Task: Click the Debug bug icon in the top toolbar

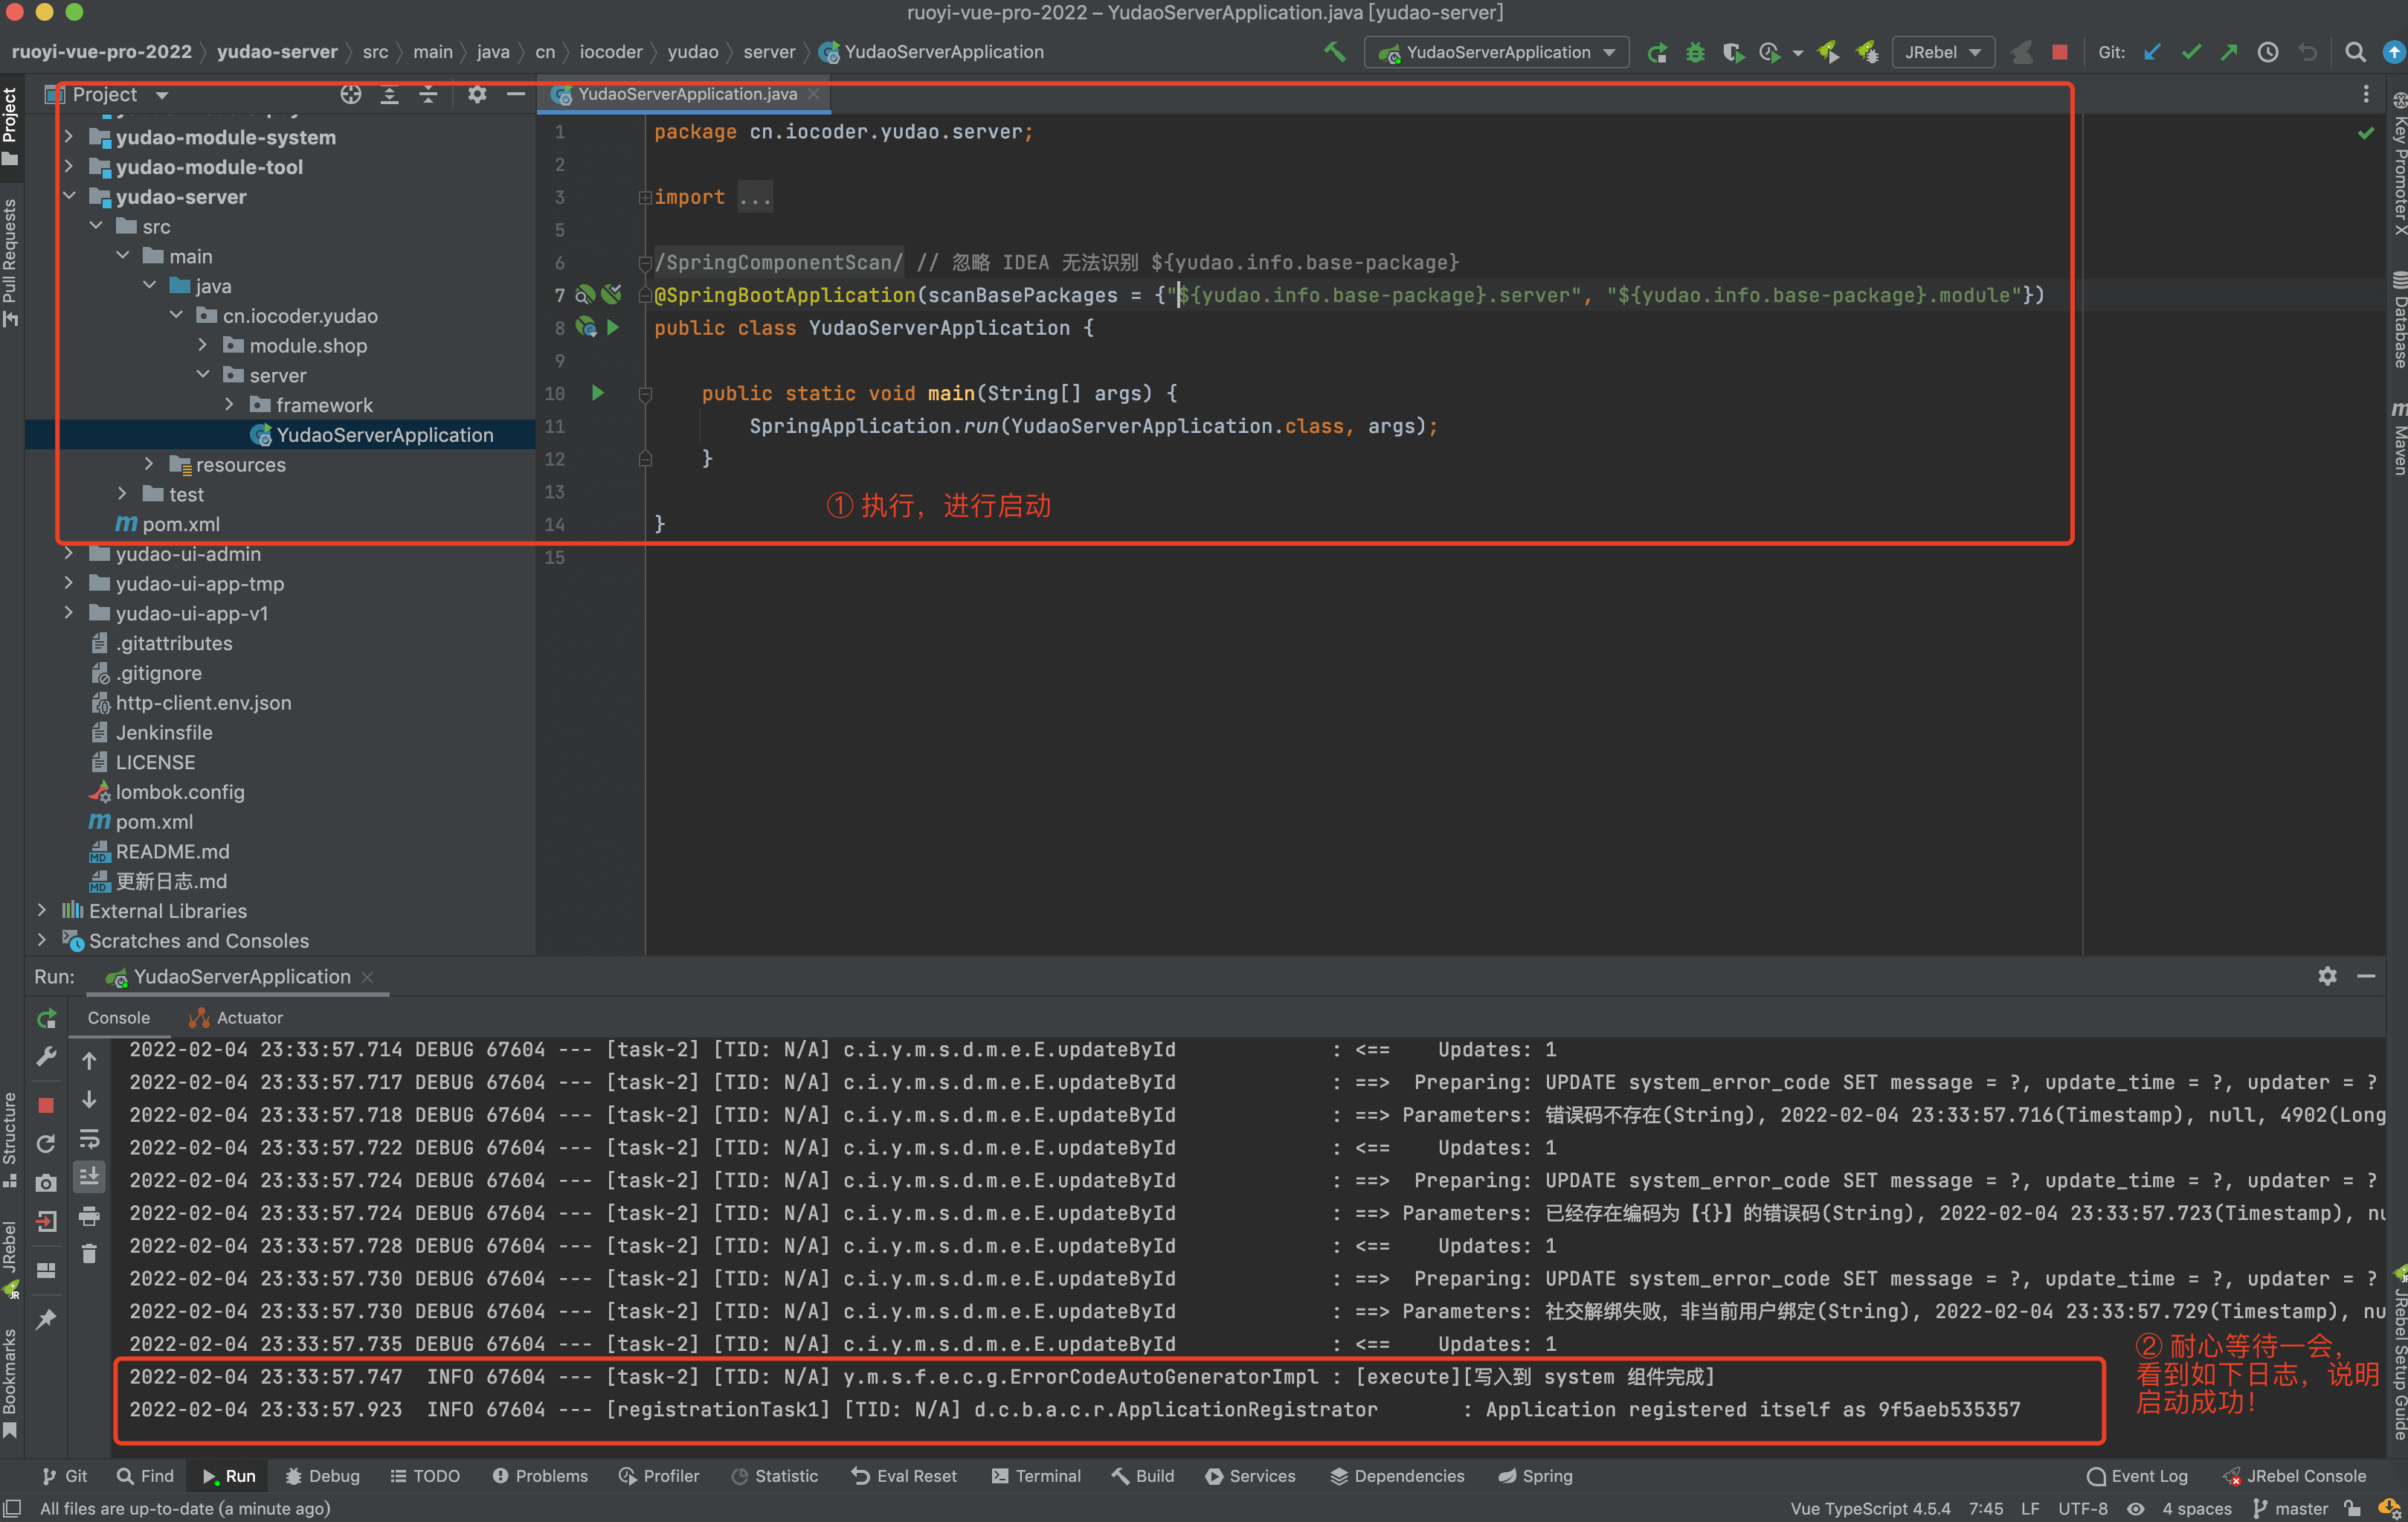Action: 1695,52
